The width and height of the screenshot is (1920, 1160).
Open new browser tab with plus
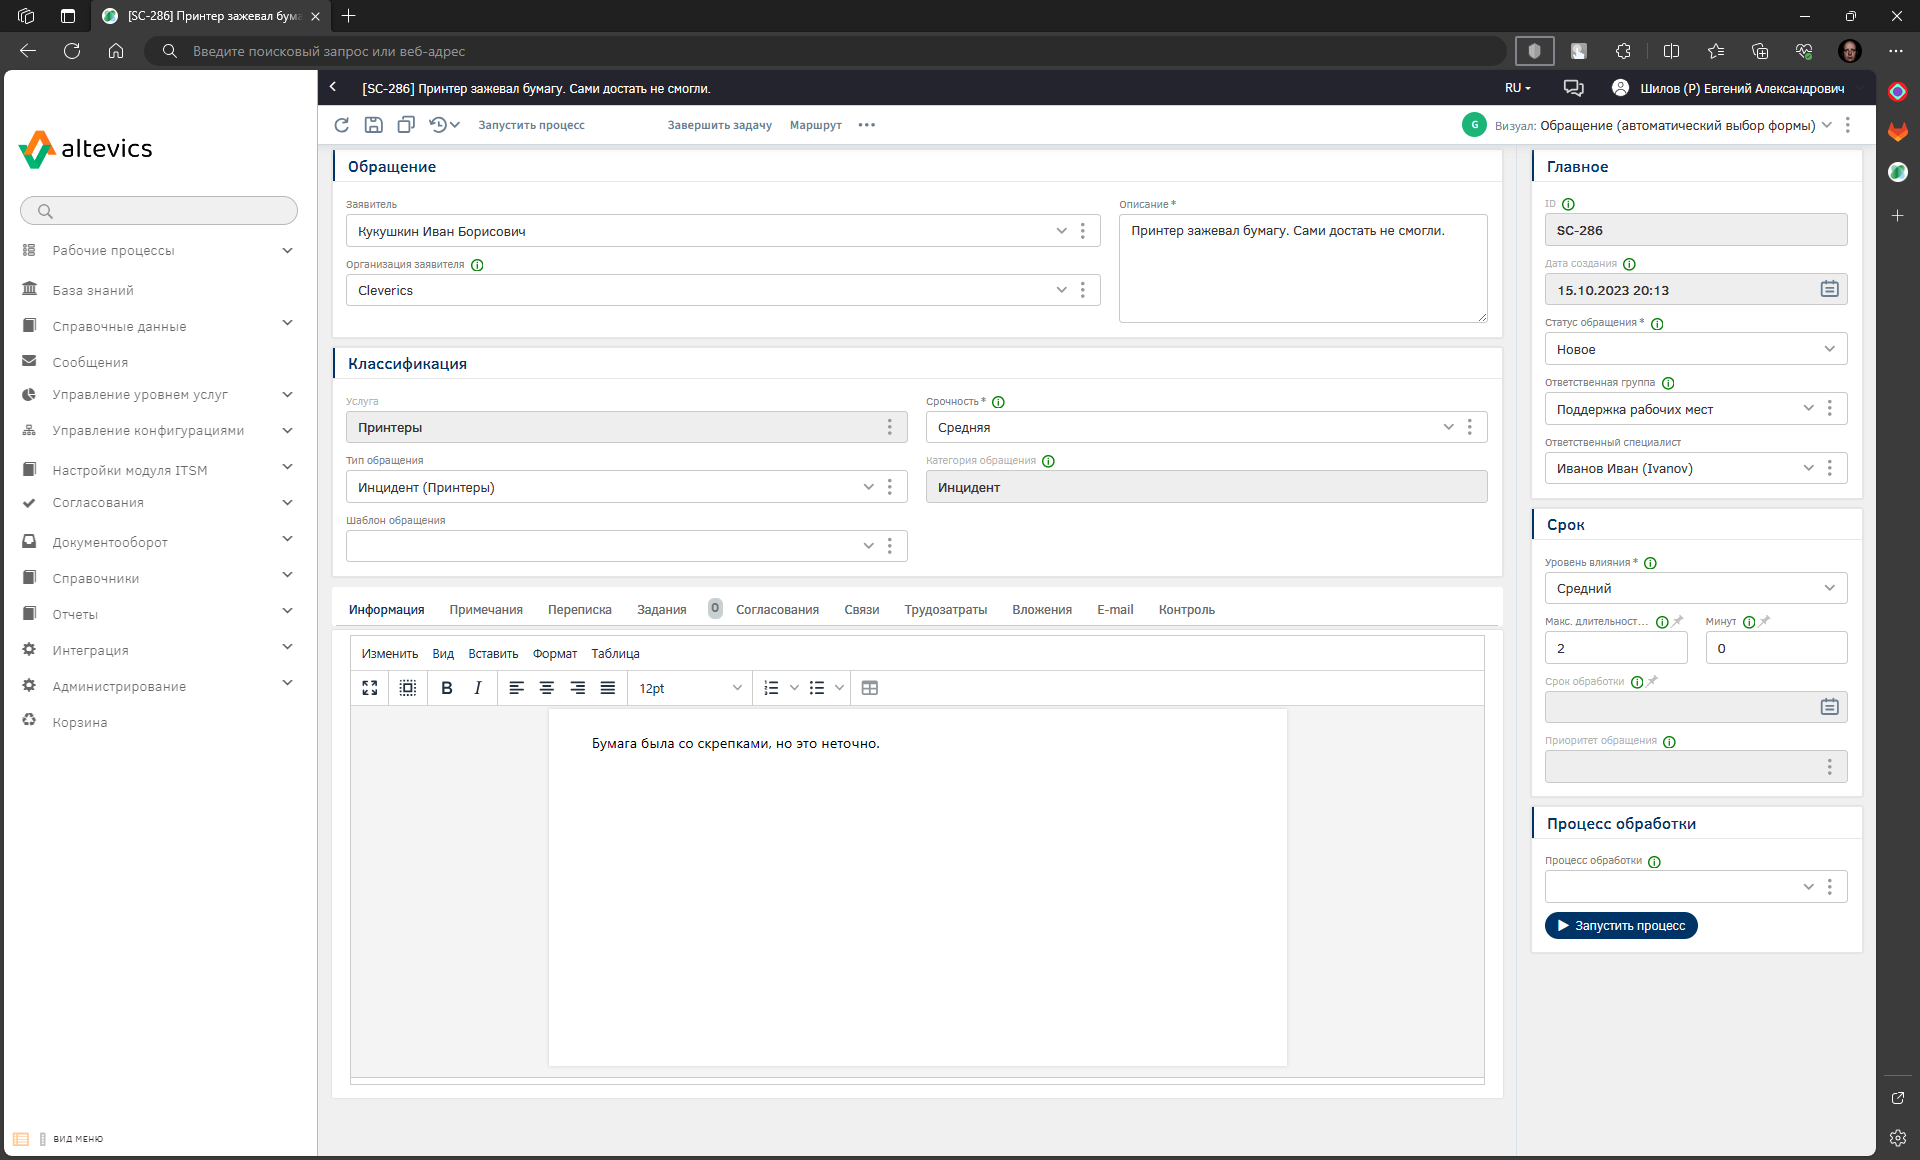pos(349,16)
